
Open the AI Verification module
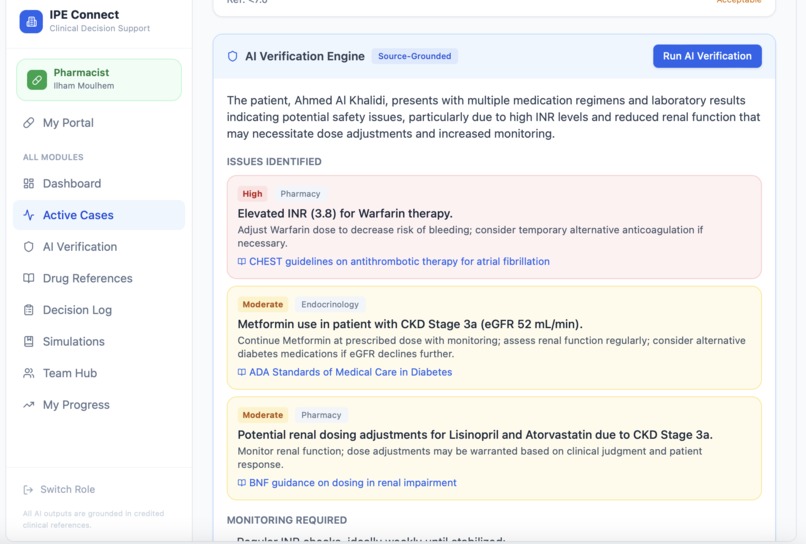(99, 247)
